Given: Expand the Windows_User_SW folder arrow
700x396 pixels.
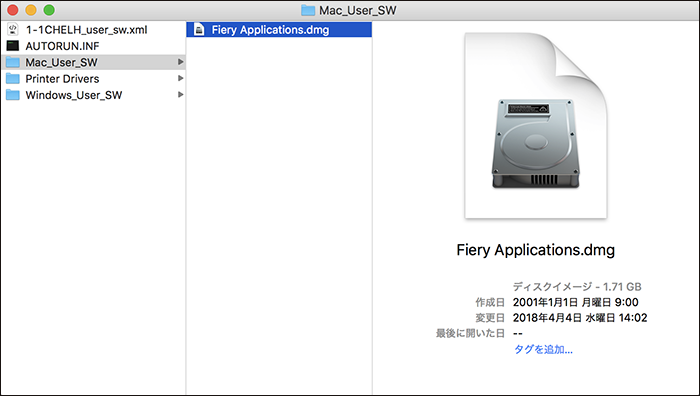Looking at the screenshot, I should 180,95.
